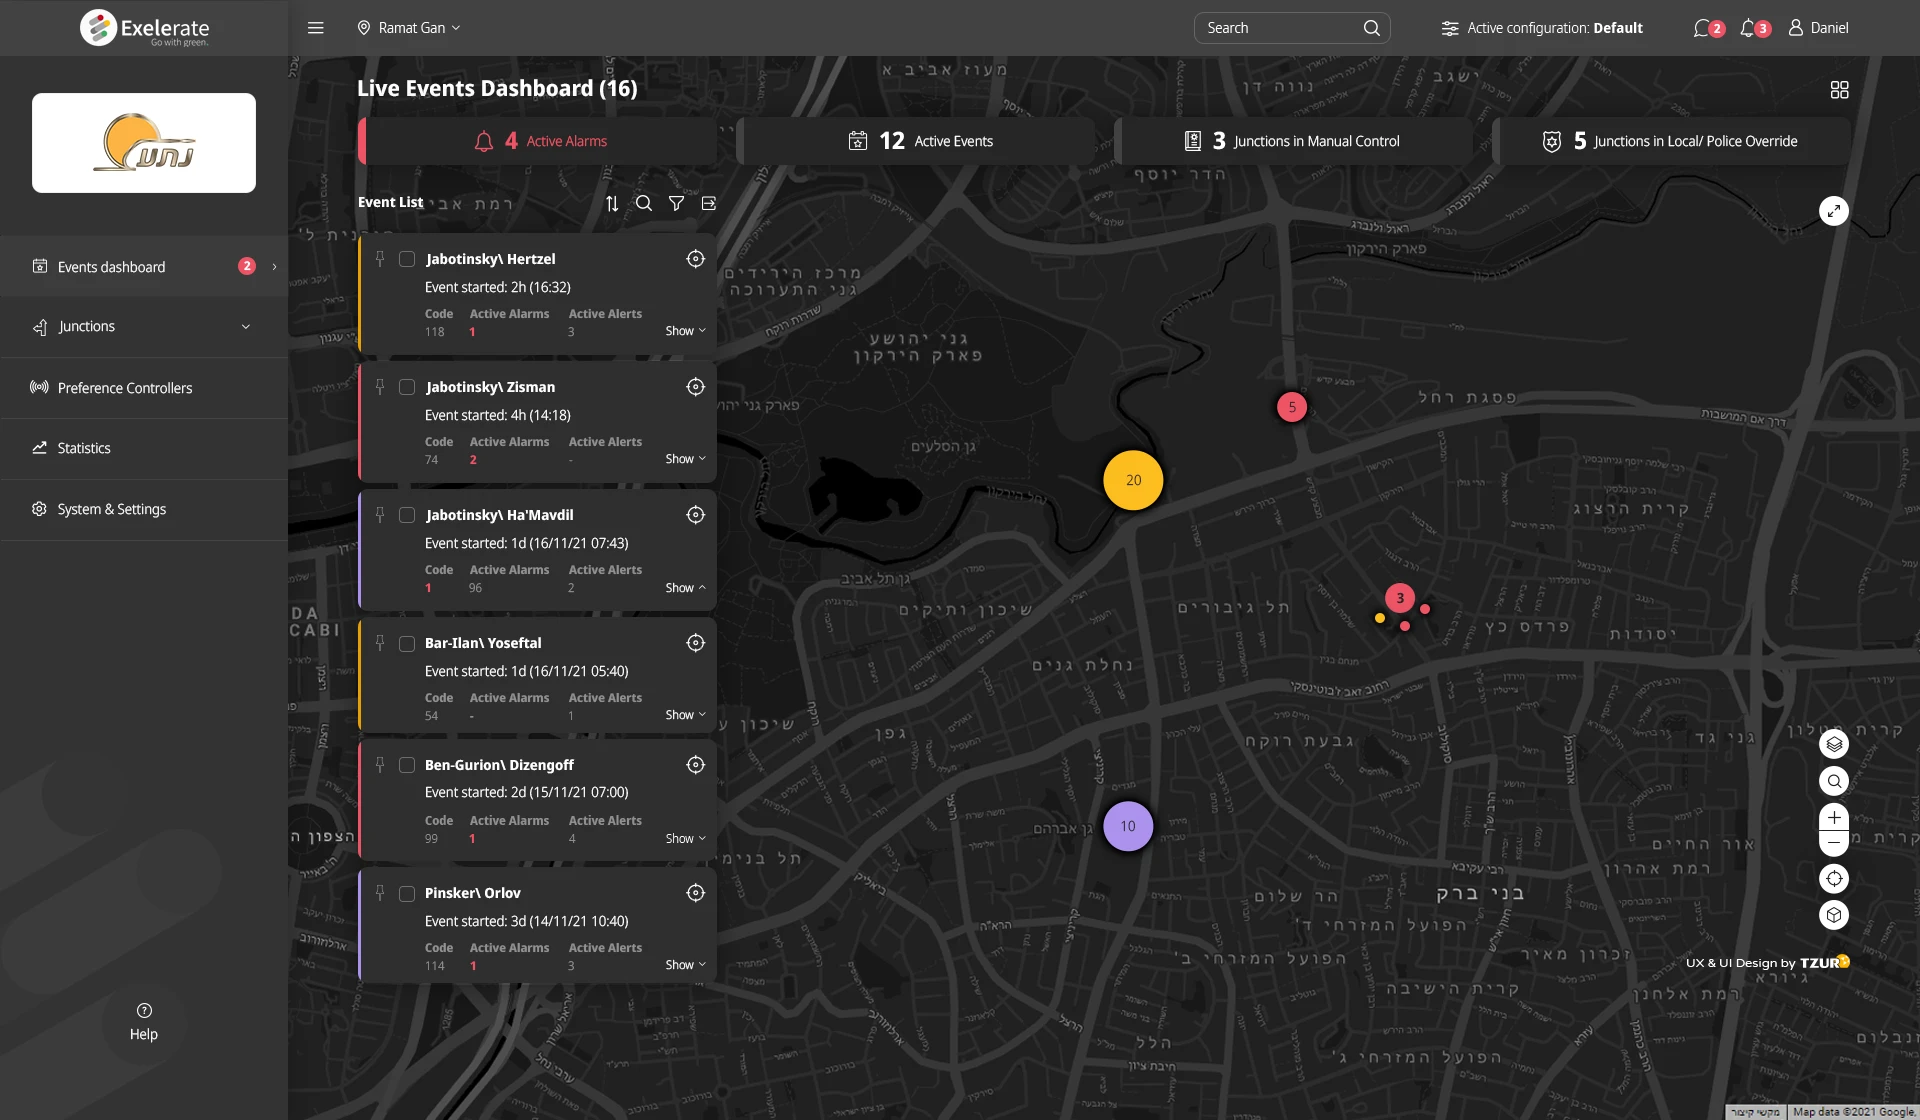Check the Jabotinsky\ Ha'Mavdil checkbox
1920x1120 pixels.
(407, 515)
